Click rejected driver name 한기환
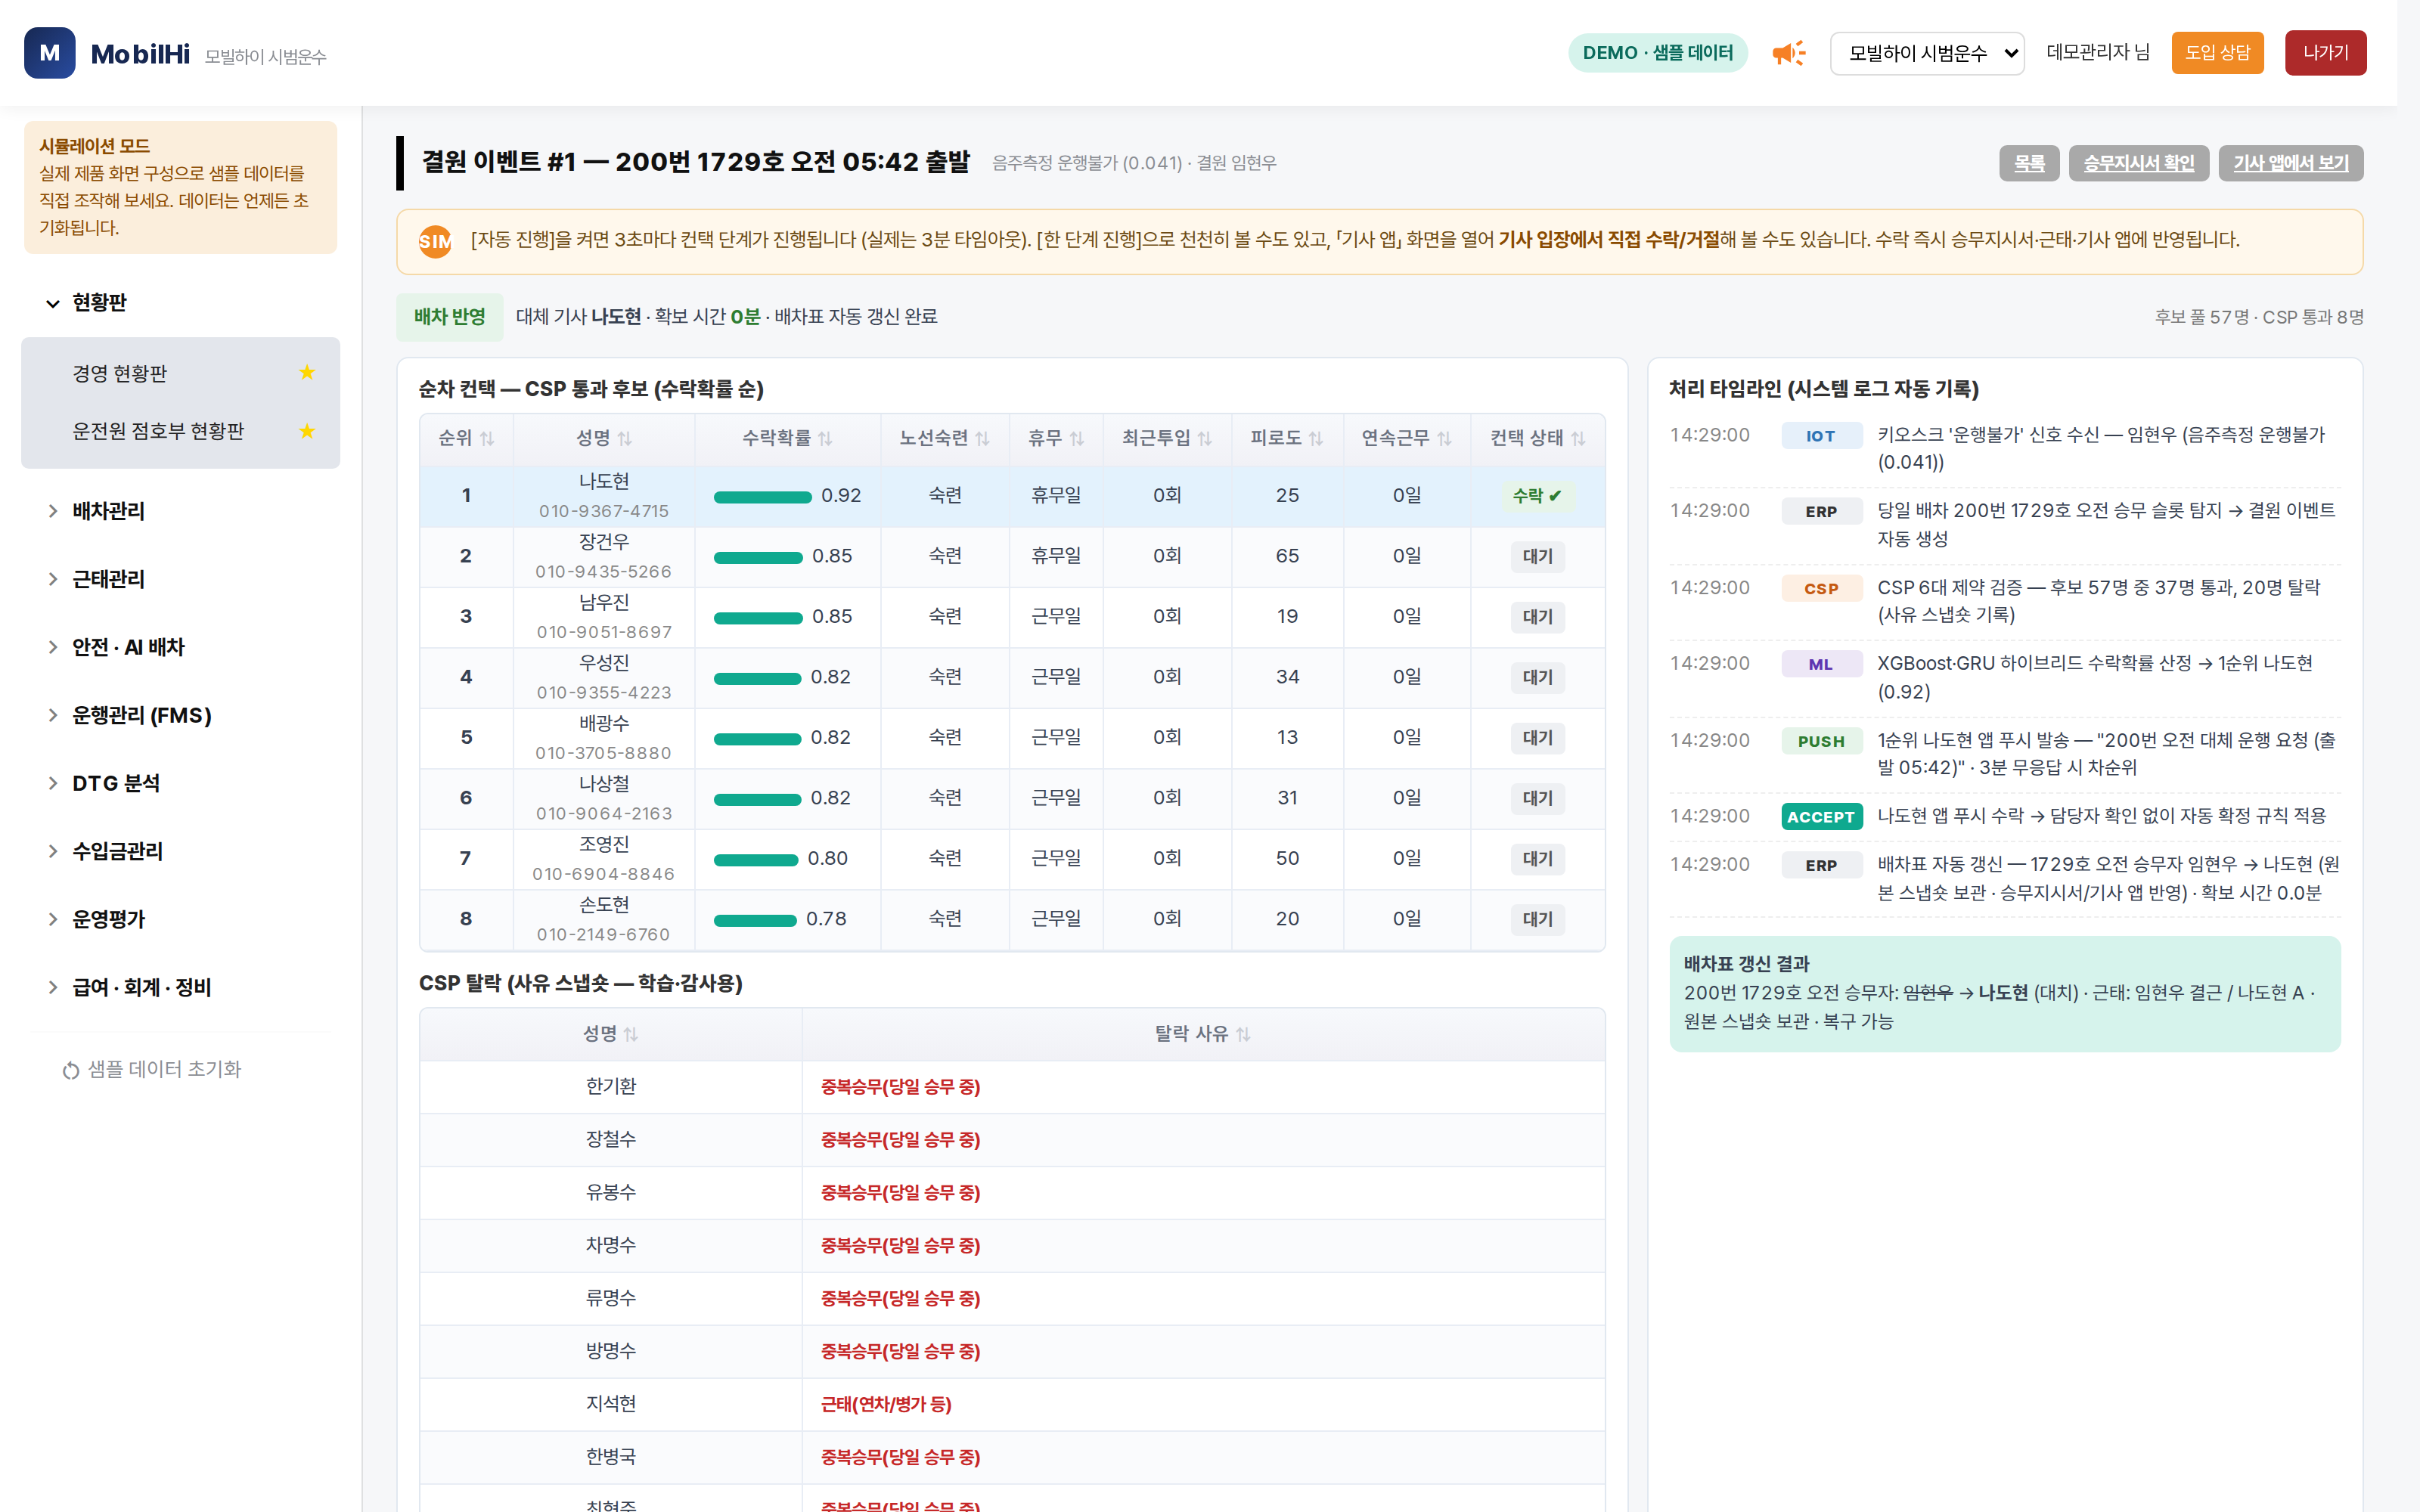This screenshot has height=1512, width=2420. [x=611, y=1086]
